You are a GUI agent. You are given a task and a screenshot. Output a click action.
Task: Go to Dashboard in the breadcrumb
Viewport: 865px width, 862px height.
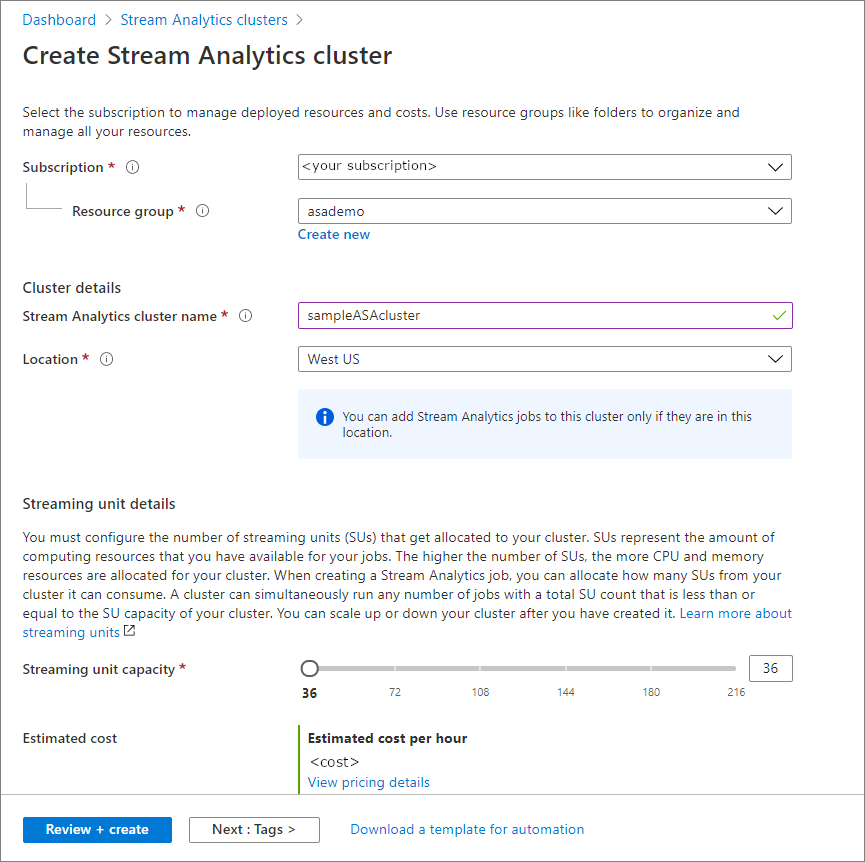(59, 20)
